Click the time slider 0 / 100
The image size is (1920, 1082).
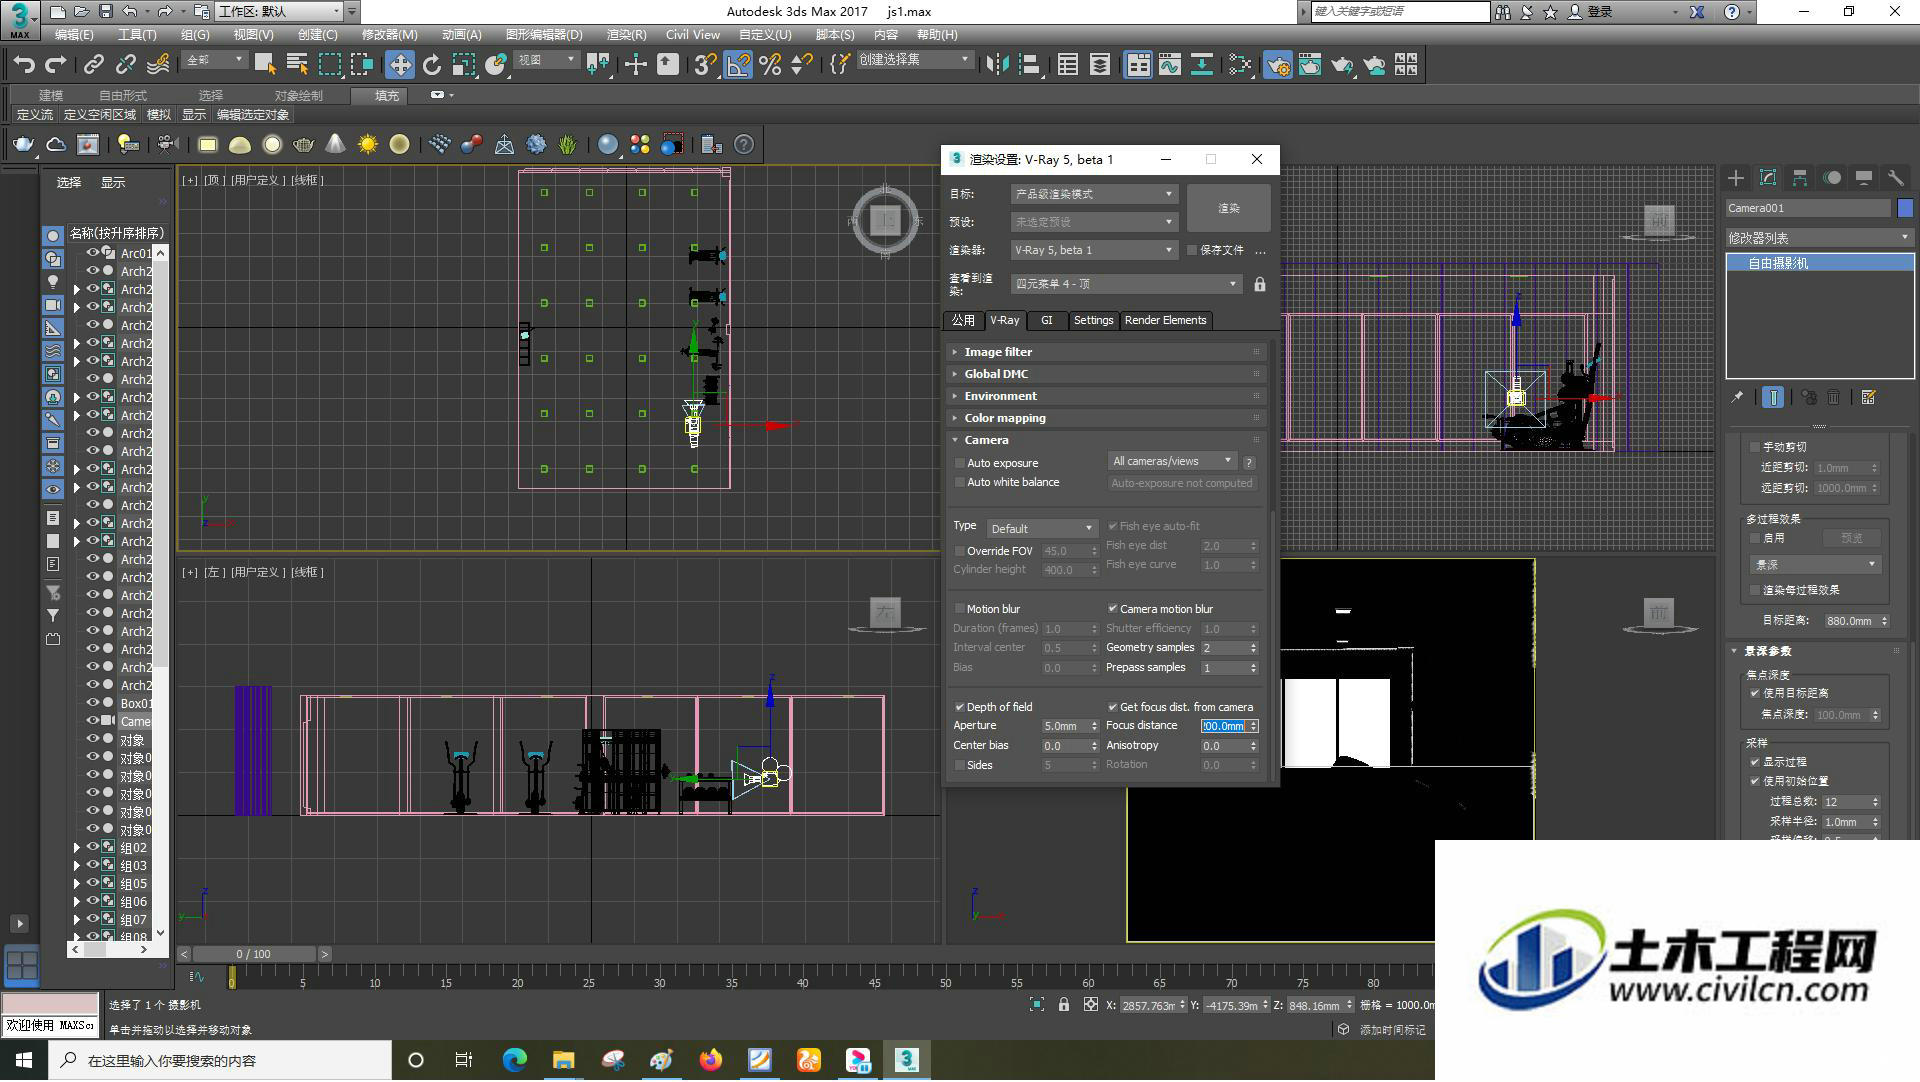(254, 955)
